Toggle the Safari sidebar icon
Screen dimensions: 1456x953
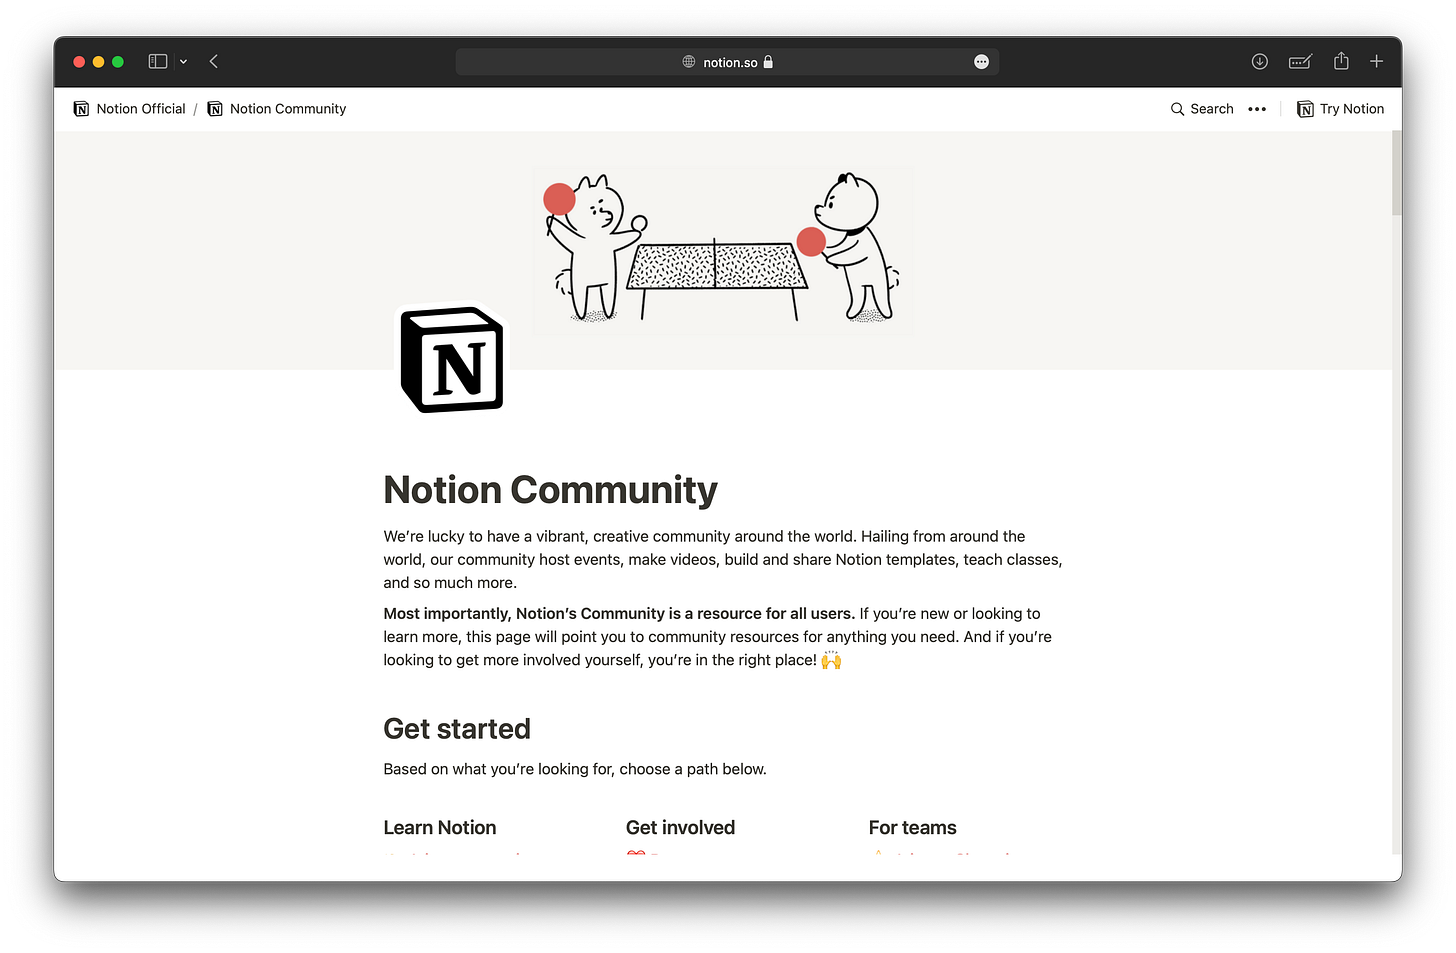(157, 62)
